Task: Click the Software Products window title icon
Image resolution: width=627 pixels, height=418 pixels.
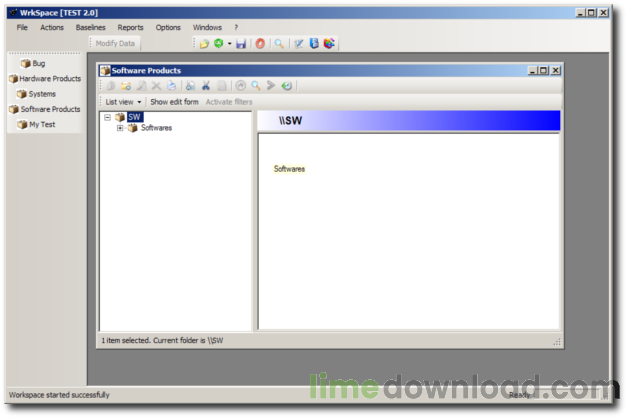Action: pos(105,70)
